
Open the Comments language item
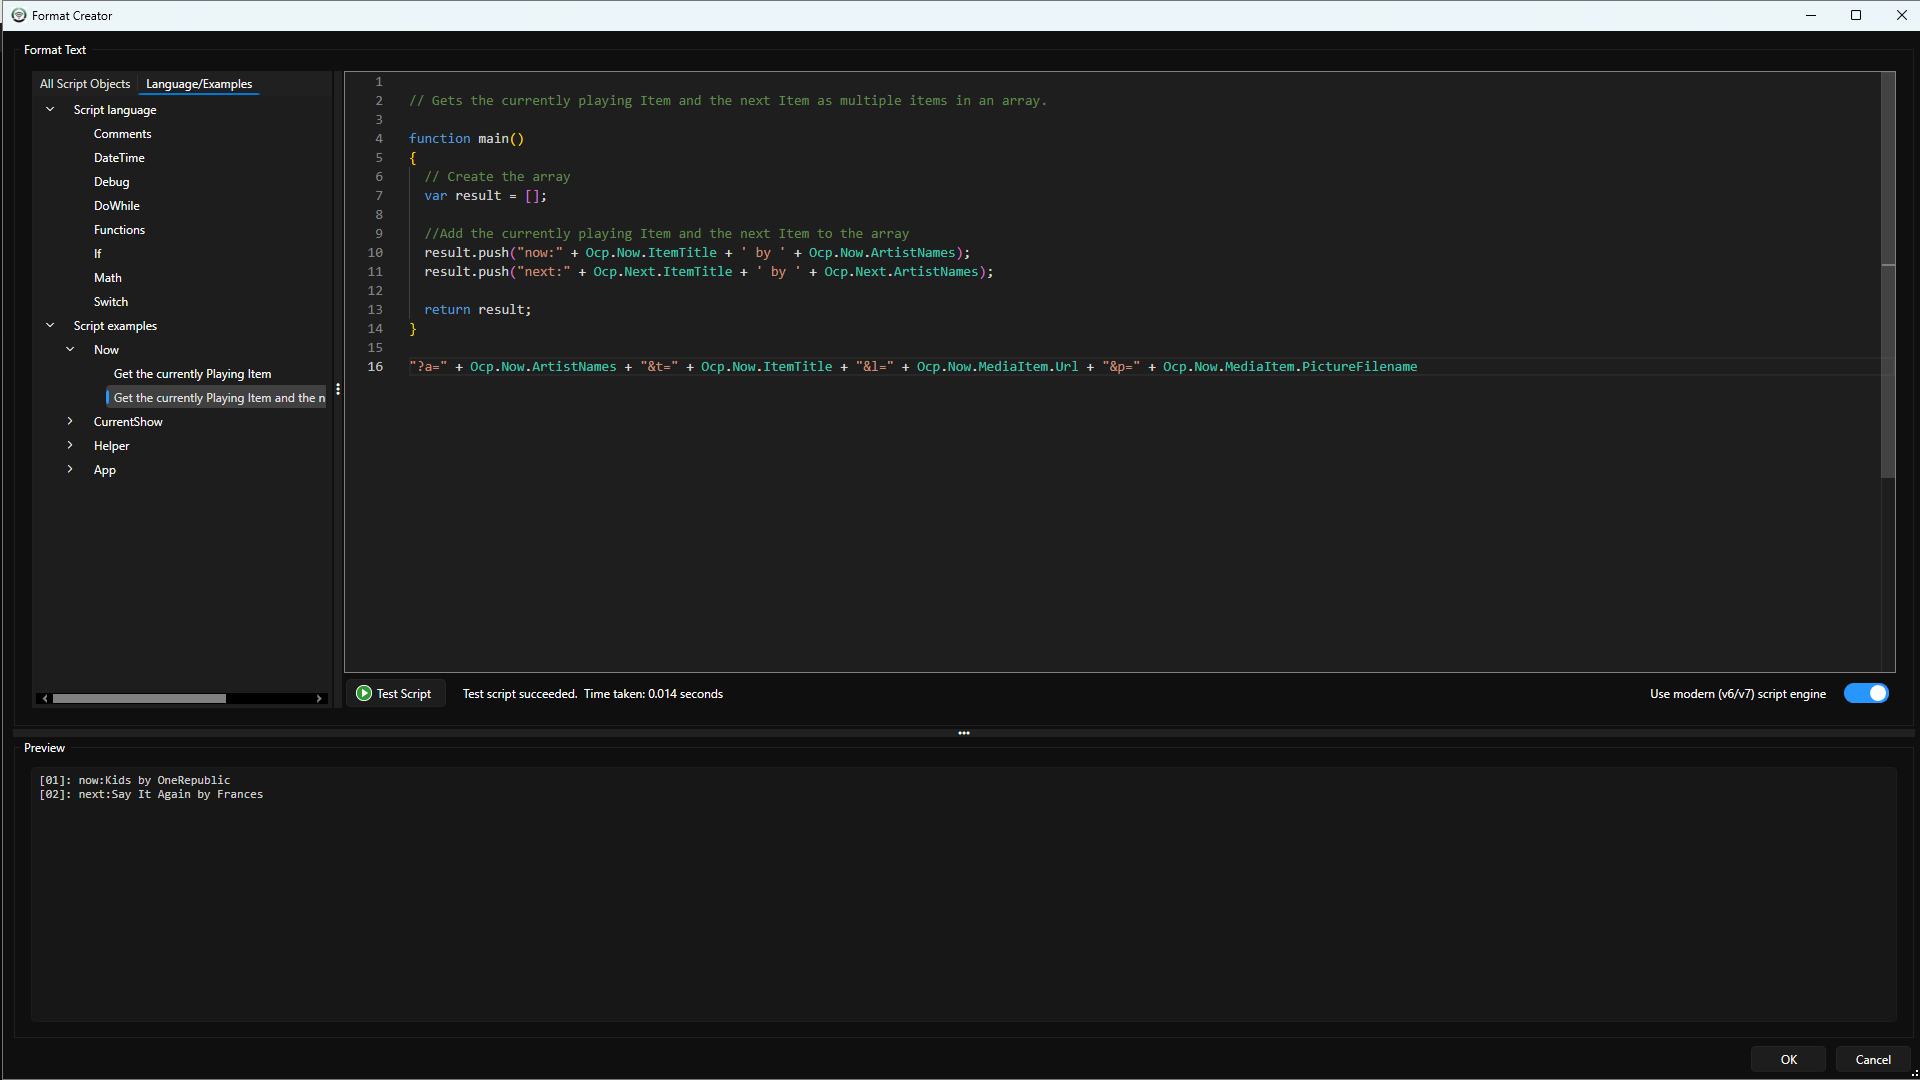point(123,133)
